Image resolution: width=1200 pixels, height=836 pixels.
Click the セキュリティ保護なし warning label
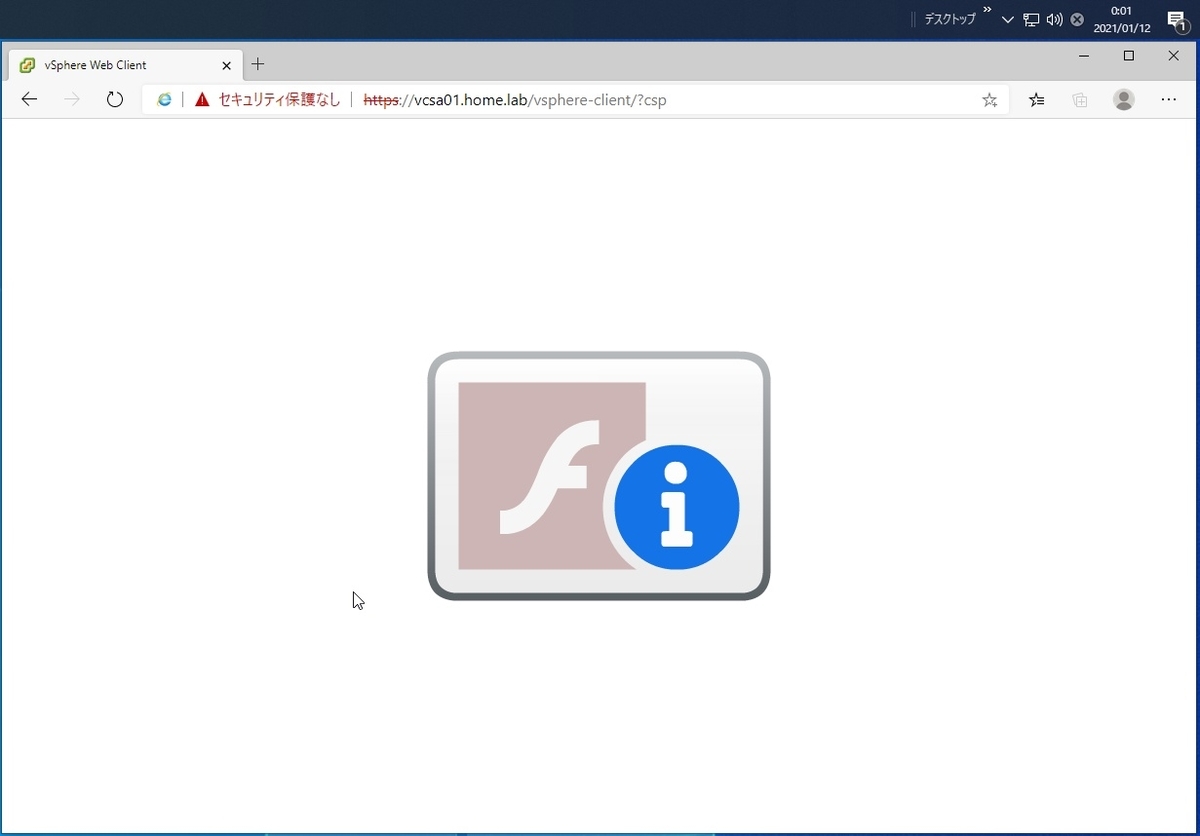click(x=279, y=99)
